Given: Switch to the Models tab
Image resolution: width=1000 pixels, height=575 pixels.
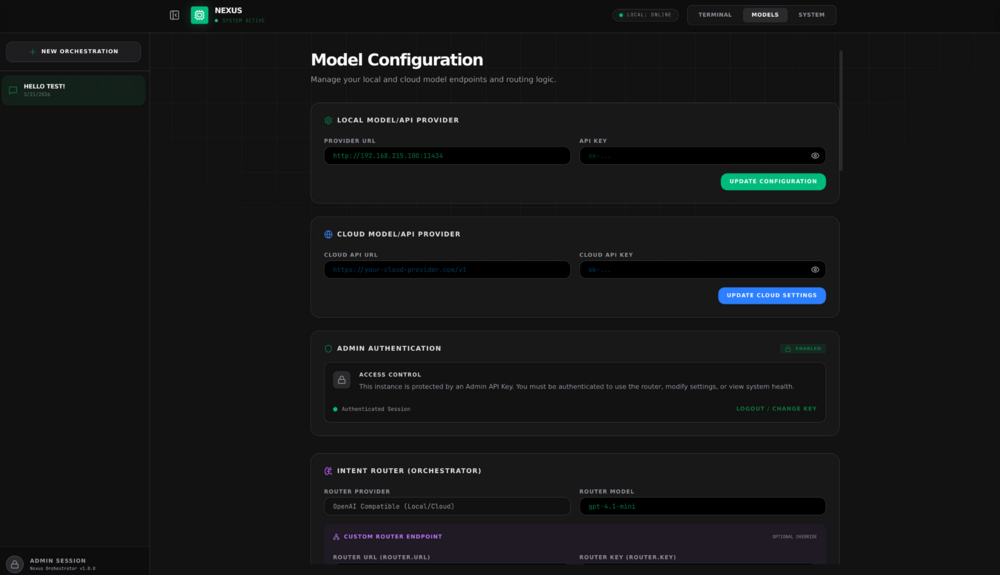Looking at the screenshot, I should tap(765, 15).
